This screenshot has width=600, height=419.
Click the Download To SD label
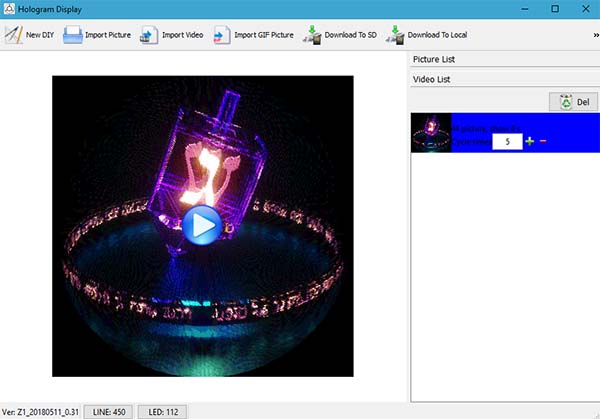351,35
